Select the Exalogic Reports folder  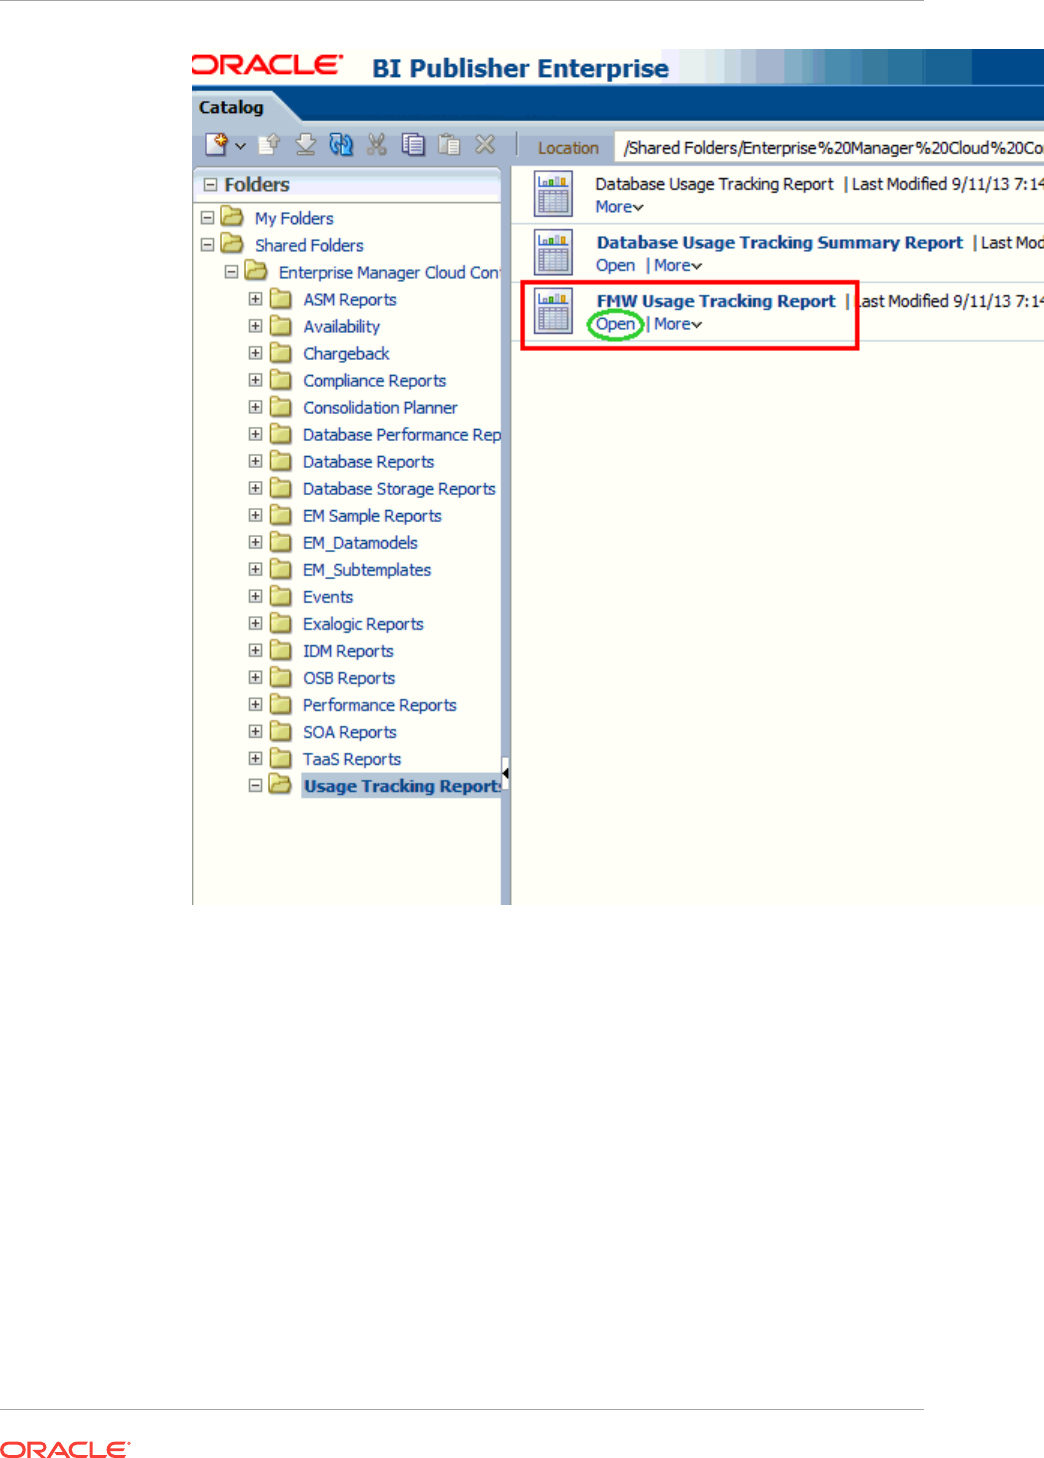tap(363, 623)
